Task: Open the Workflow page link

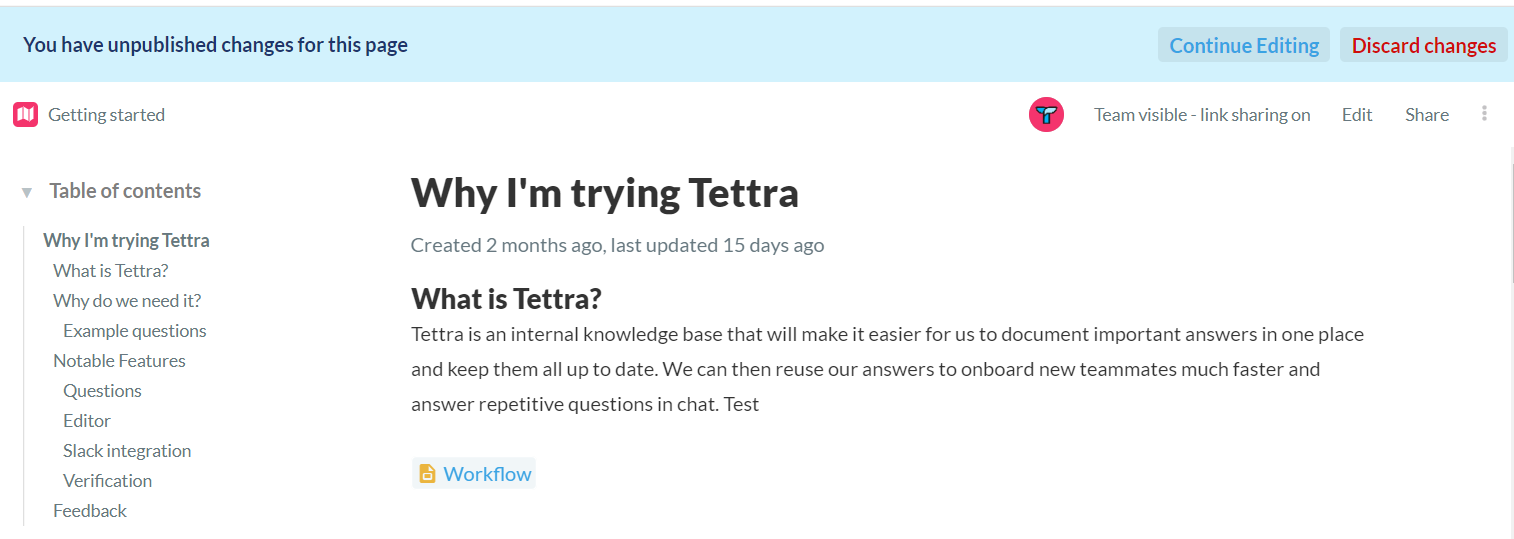Action: pos(487,474)
